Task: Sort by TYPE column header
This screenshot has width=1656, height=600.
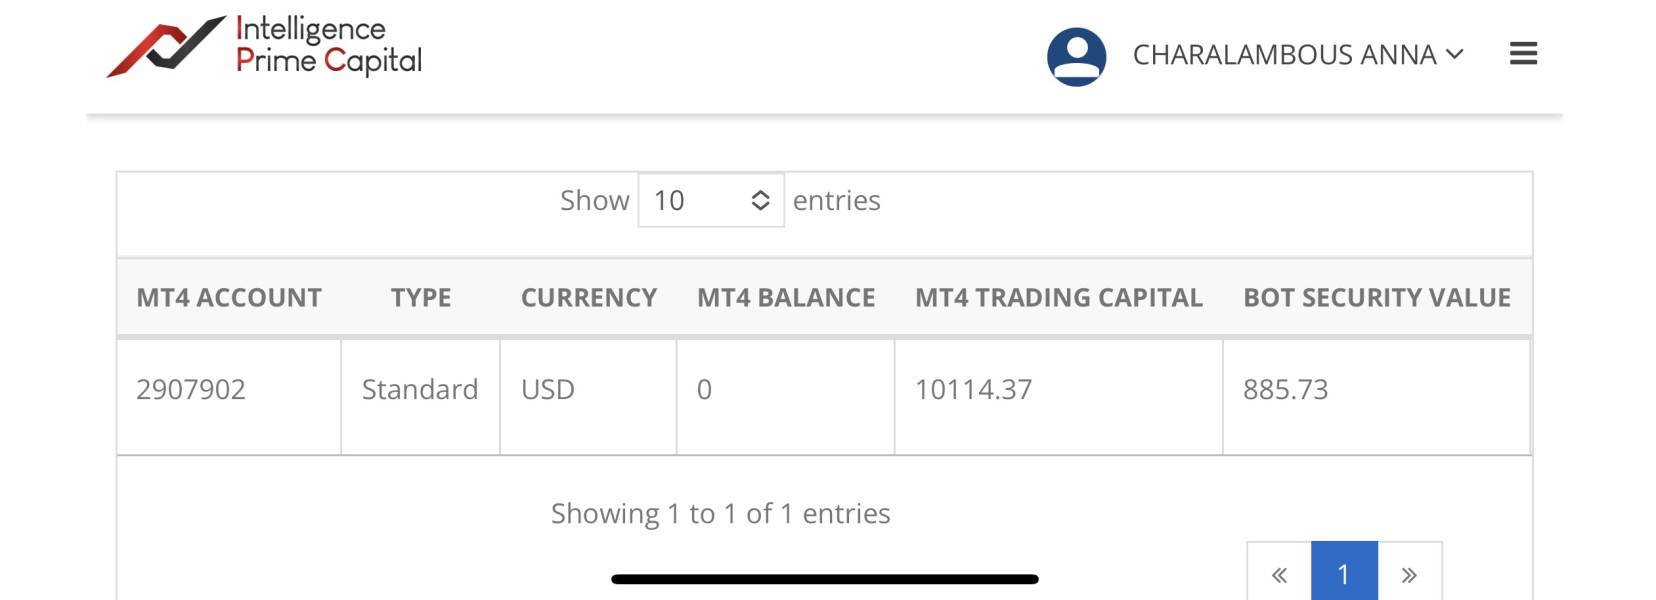Action: [421, 298]
